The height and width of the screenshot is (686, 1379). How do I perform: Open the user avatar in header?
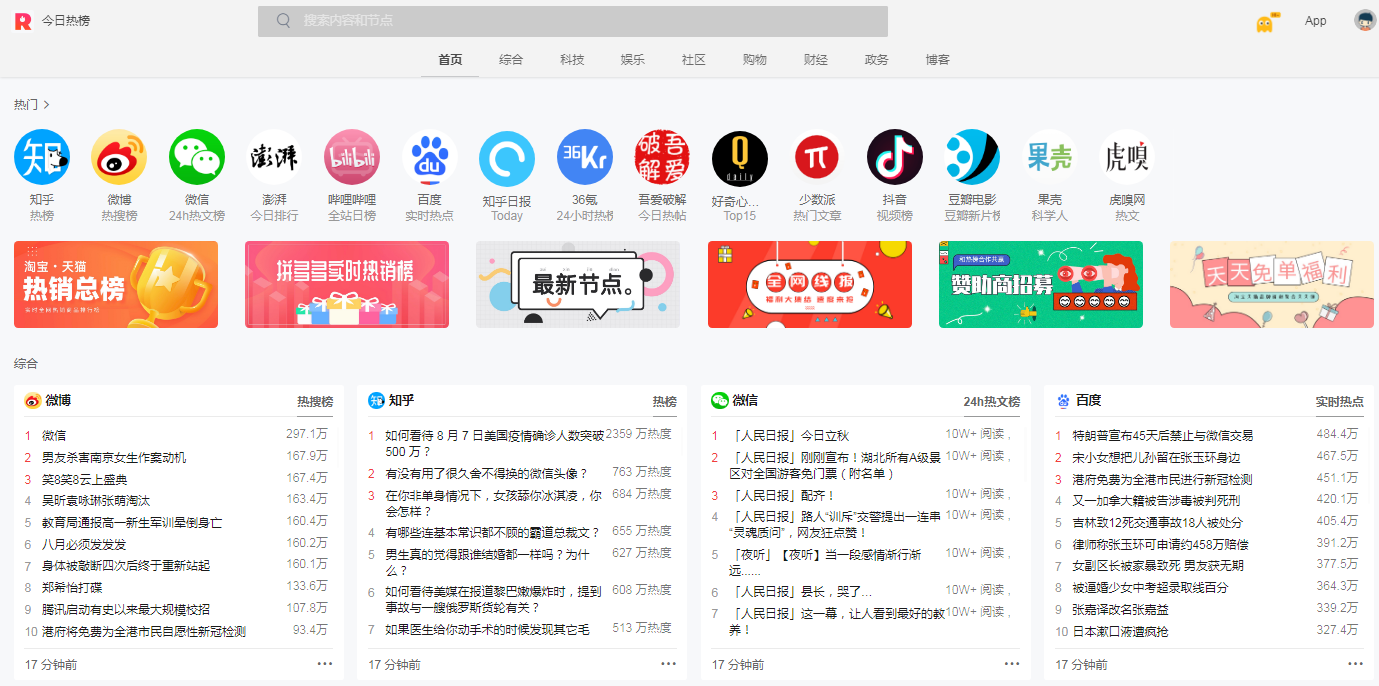pyautogui.click(x=1365, y=20)
